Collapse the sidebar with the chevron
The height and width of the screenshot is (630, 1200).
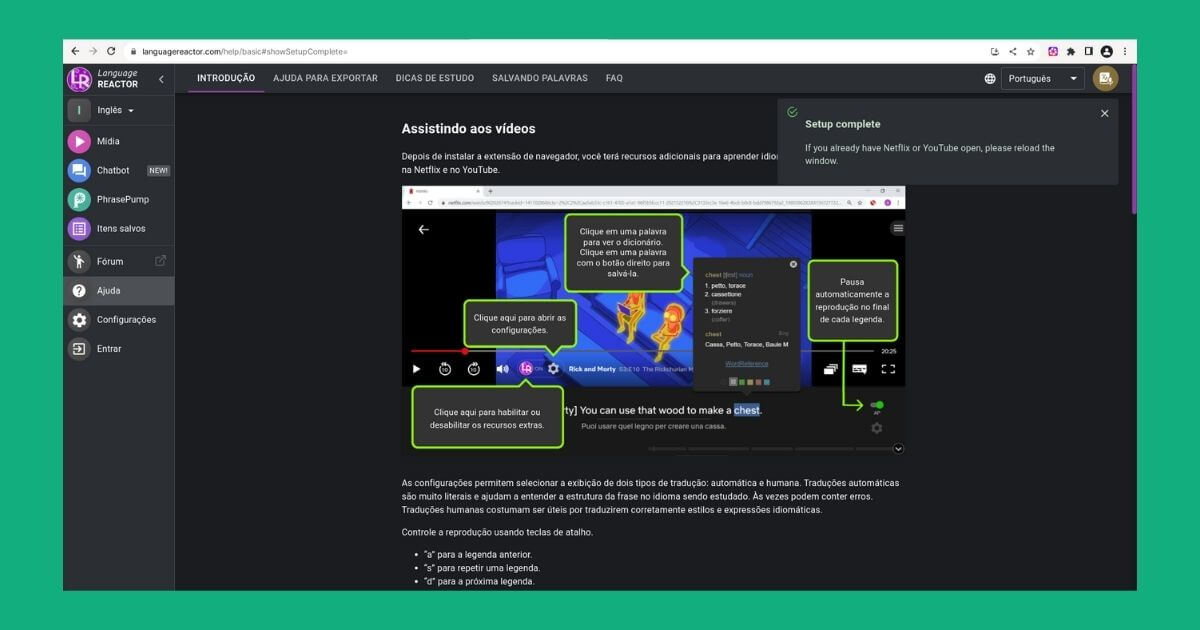[x=161, y=79]
